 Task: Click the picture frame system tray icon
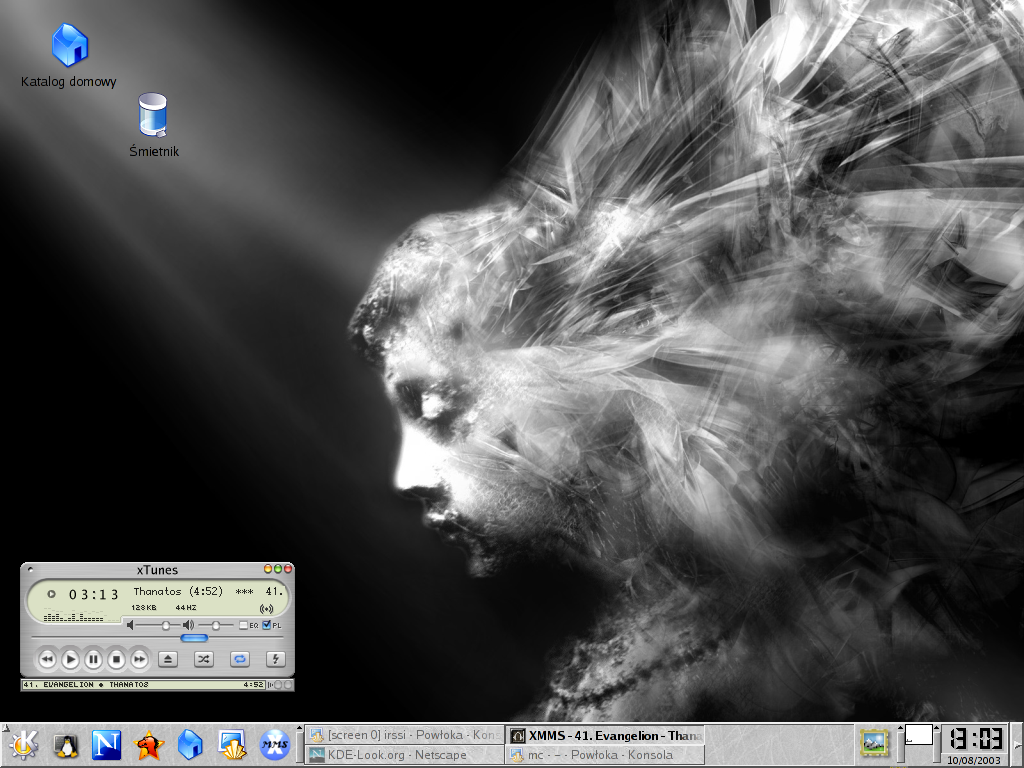[x=874, y=743]
